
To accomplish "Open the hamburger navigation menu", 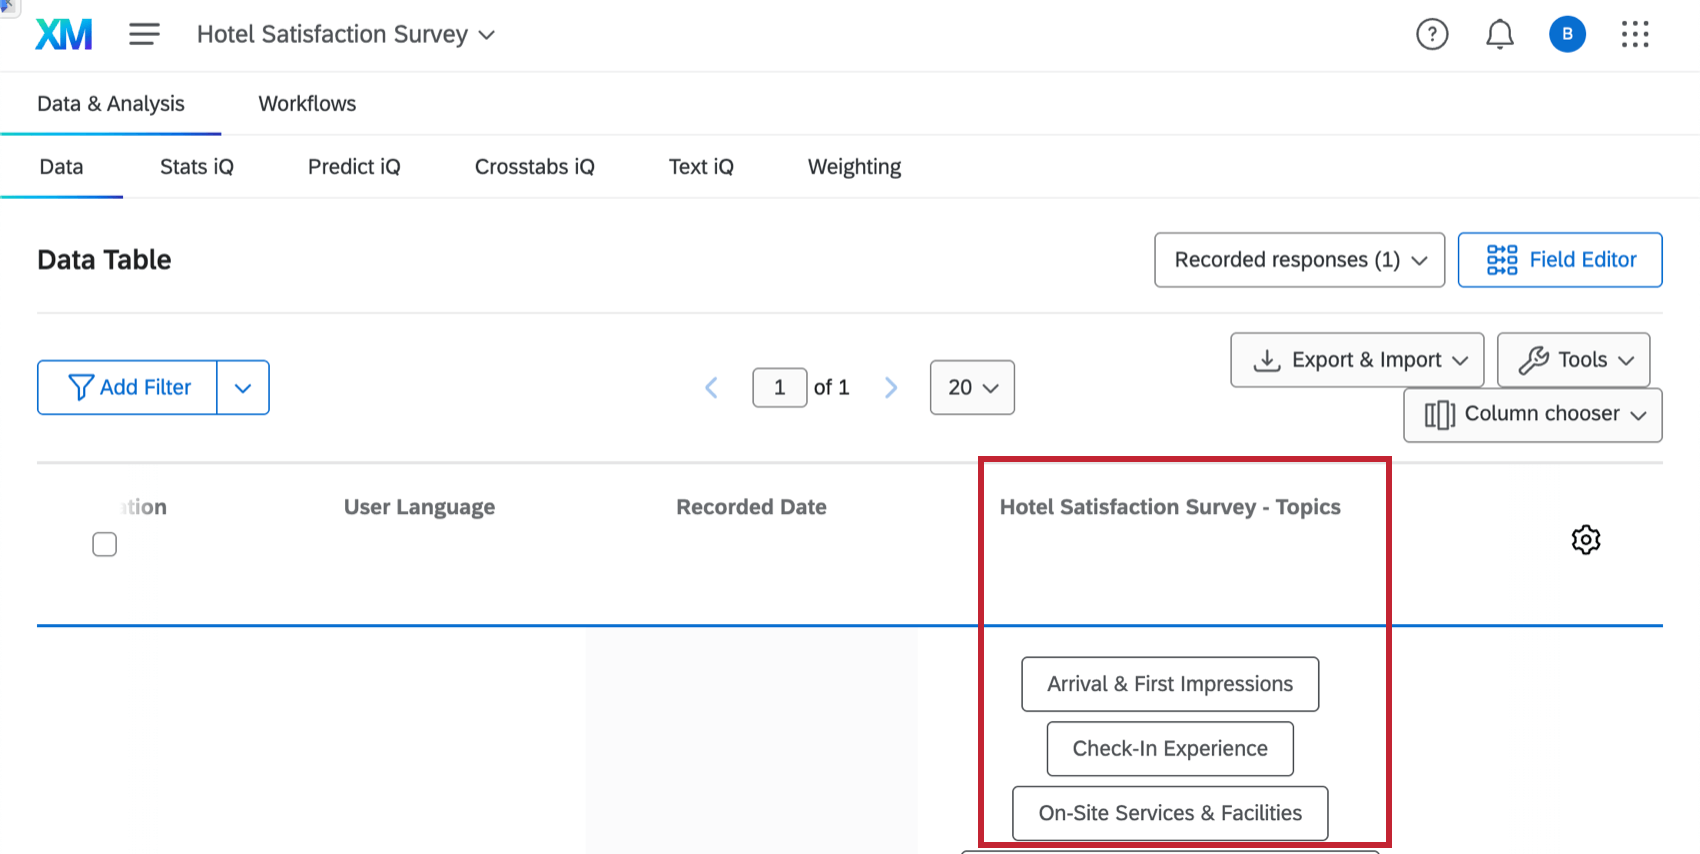I will 144,35.
